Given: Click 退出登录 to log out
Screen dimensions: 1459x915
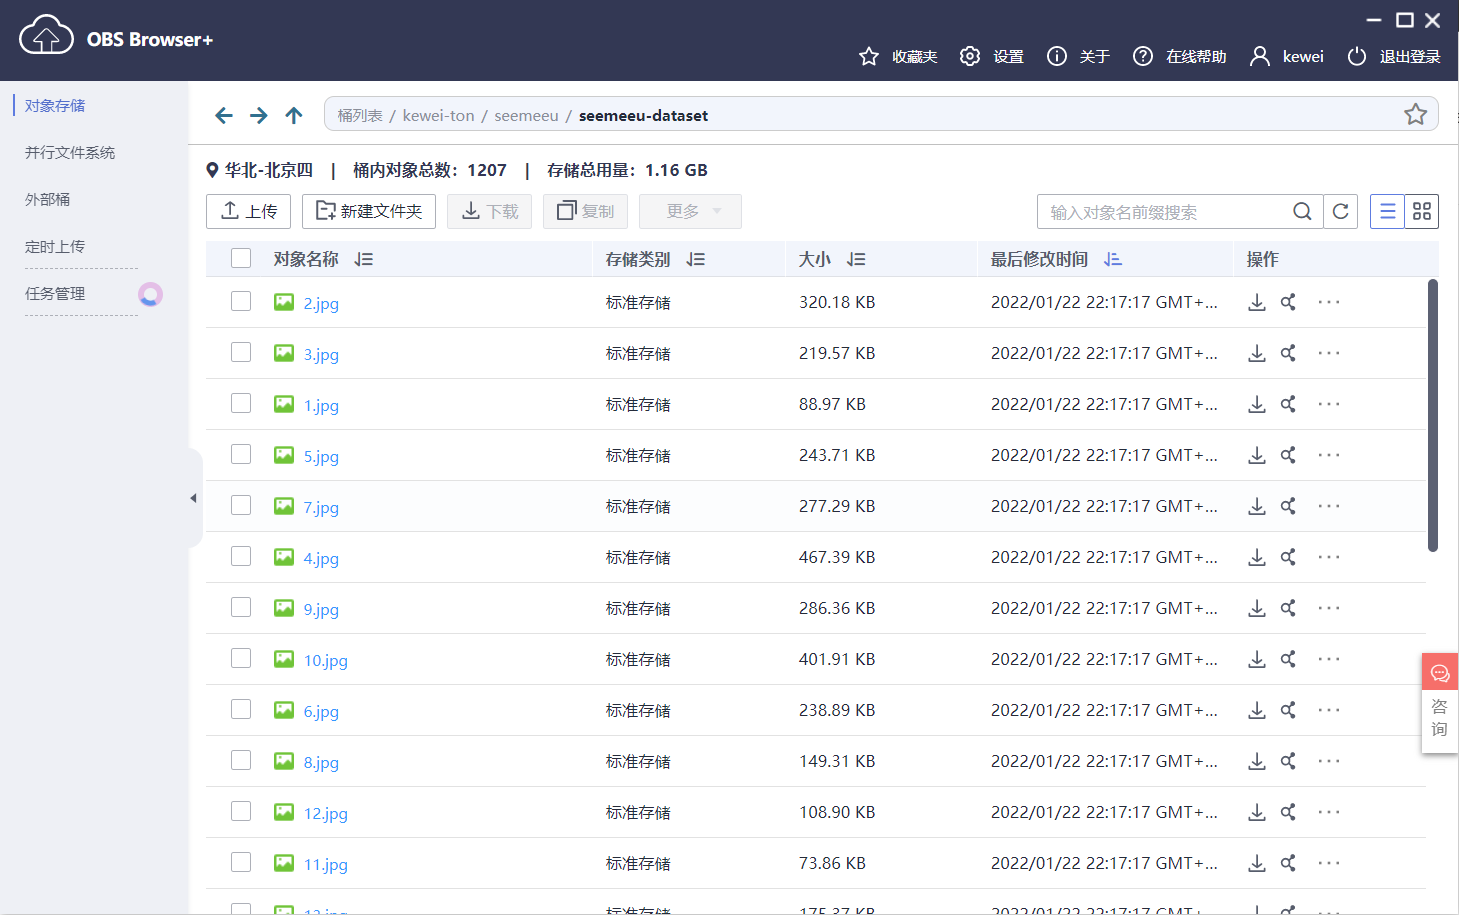Looking at the screenshot, I should (1394, 56).
